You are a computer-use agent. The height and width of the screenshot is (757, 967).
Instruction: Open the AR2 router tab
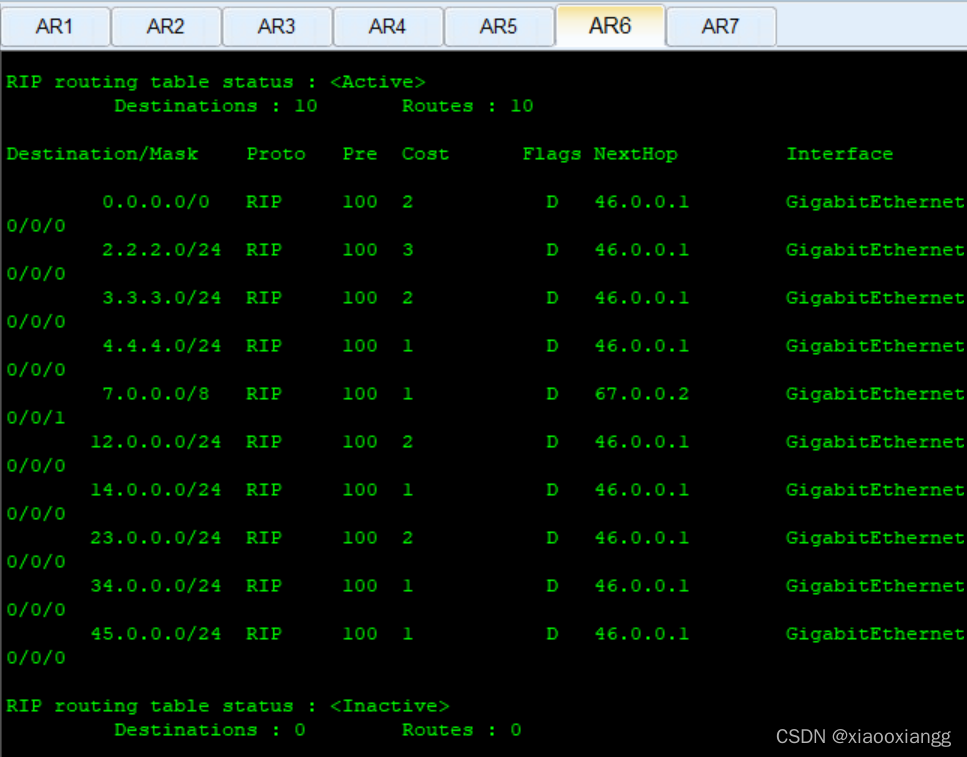166,26
